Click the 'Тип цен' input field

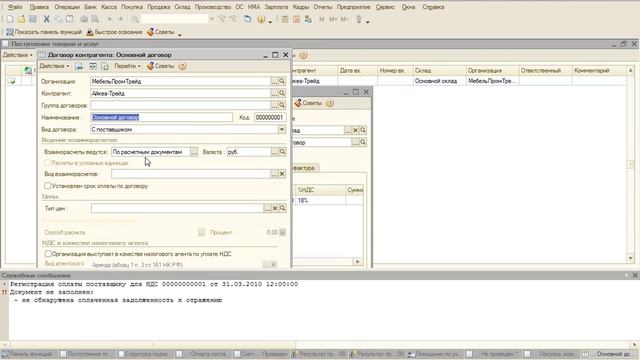177,208
